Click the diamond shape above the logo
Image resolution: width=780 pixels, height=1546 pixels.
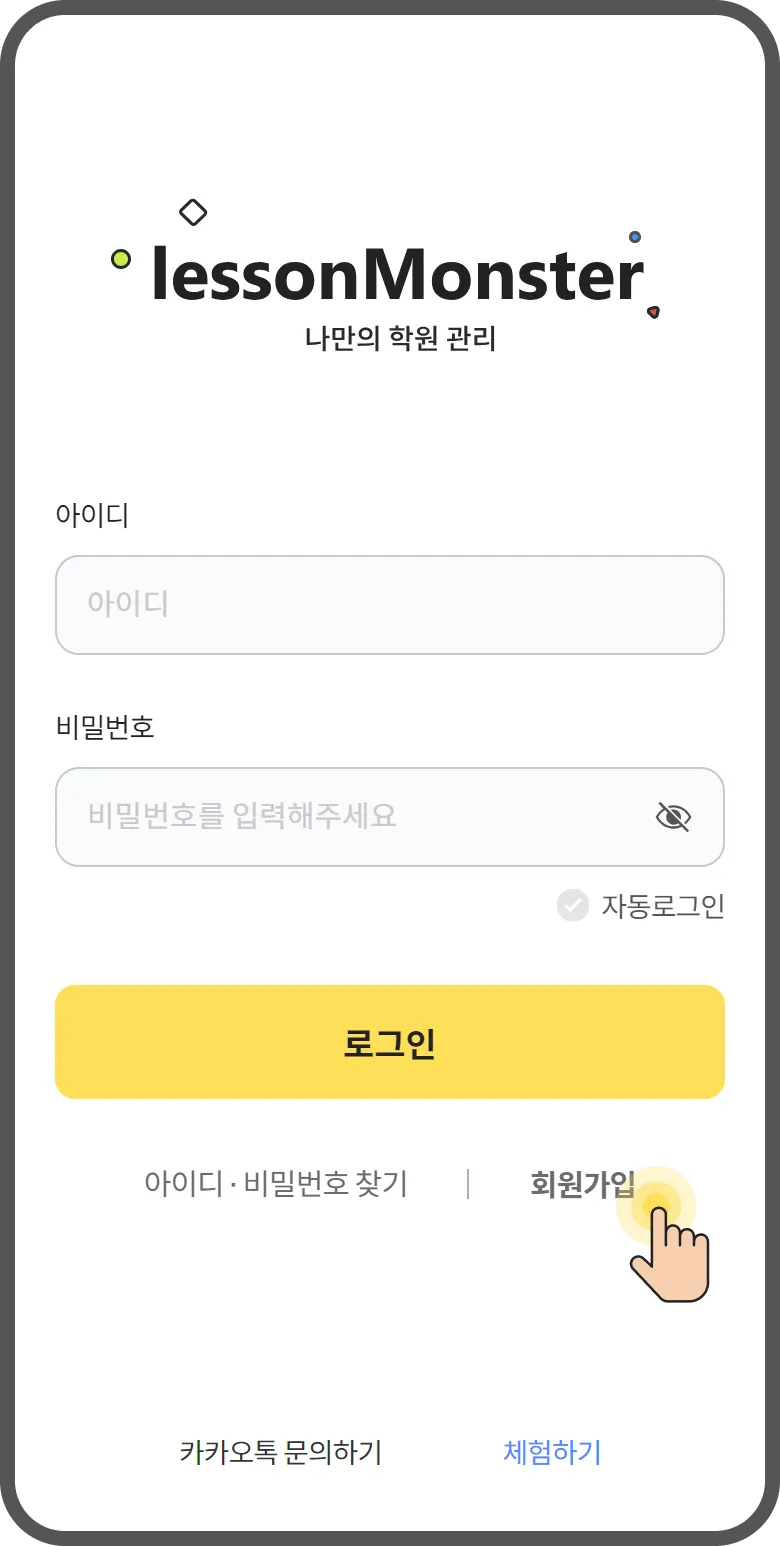(x=193, y=212)
